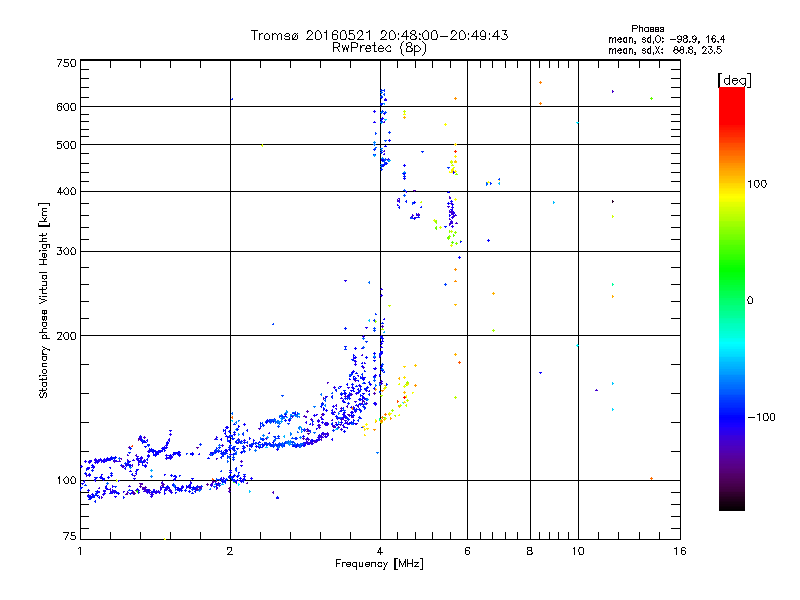Click the 'mean, sd,X: 88.8, 23.5' line
Image resolution: width=800 pixels, height=600 pixels.
tap(665, 50)
